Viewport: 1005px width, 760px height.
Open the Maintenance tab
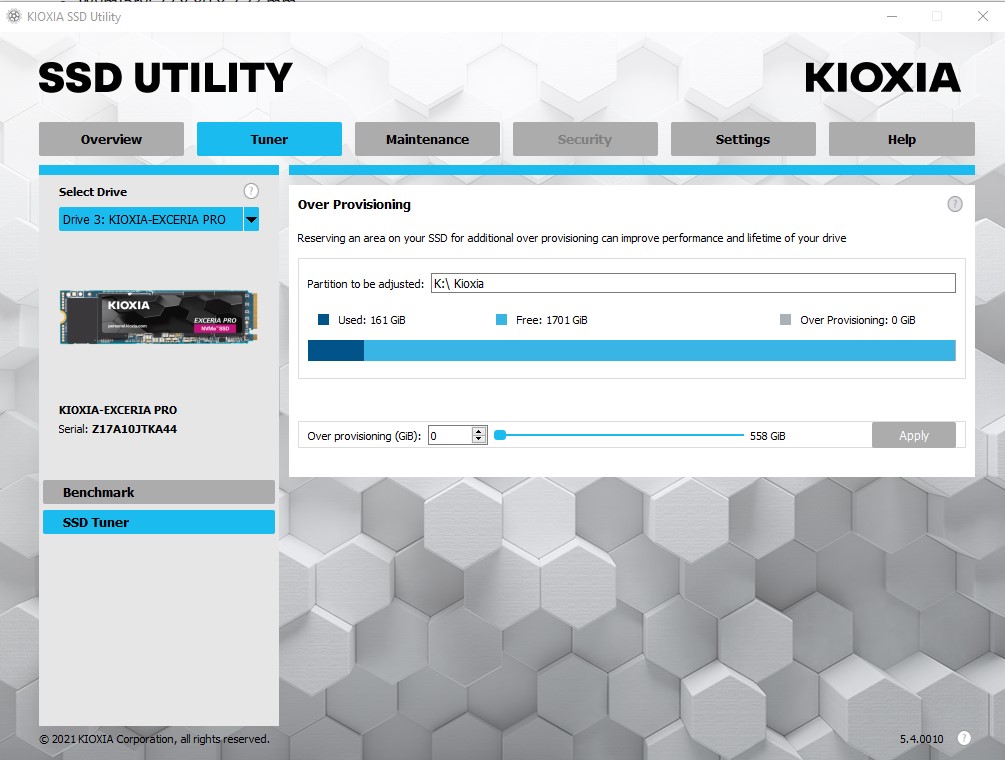coord(428,139)
